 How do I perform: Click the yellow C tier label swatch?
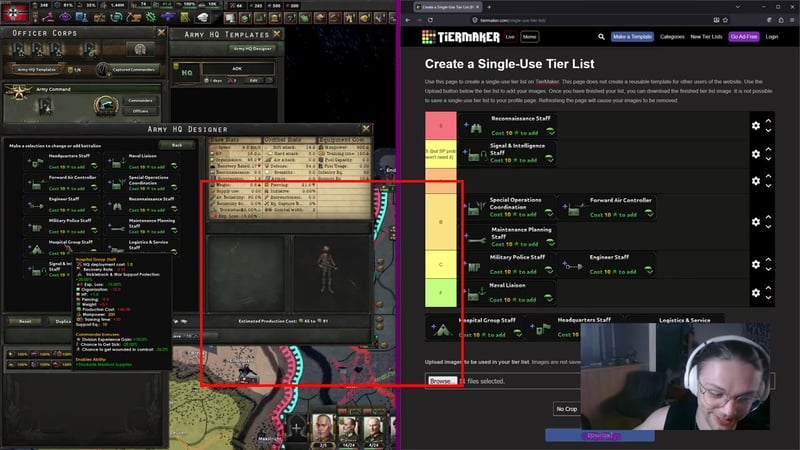[x=441, y=264]
